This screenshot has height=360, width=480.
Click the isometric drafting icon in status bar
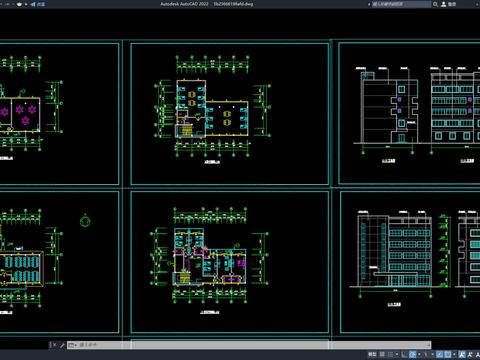pyautogui.click(x=425, y=354)
